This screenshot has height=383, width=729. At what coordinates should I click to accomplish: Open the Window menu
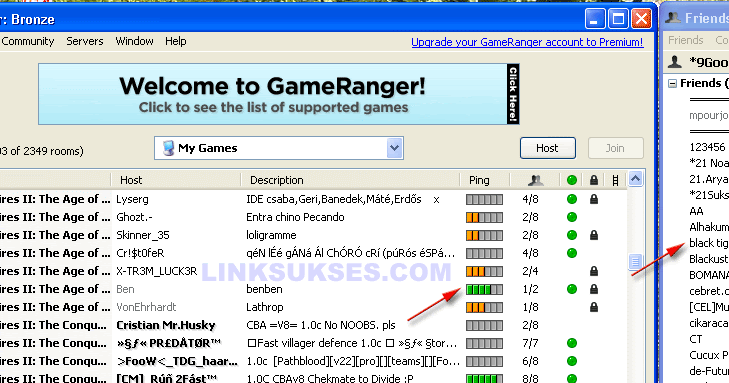click(x=134, y=41)
